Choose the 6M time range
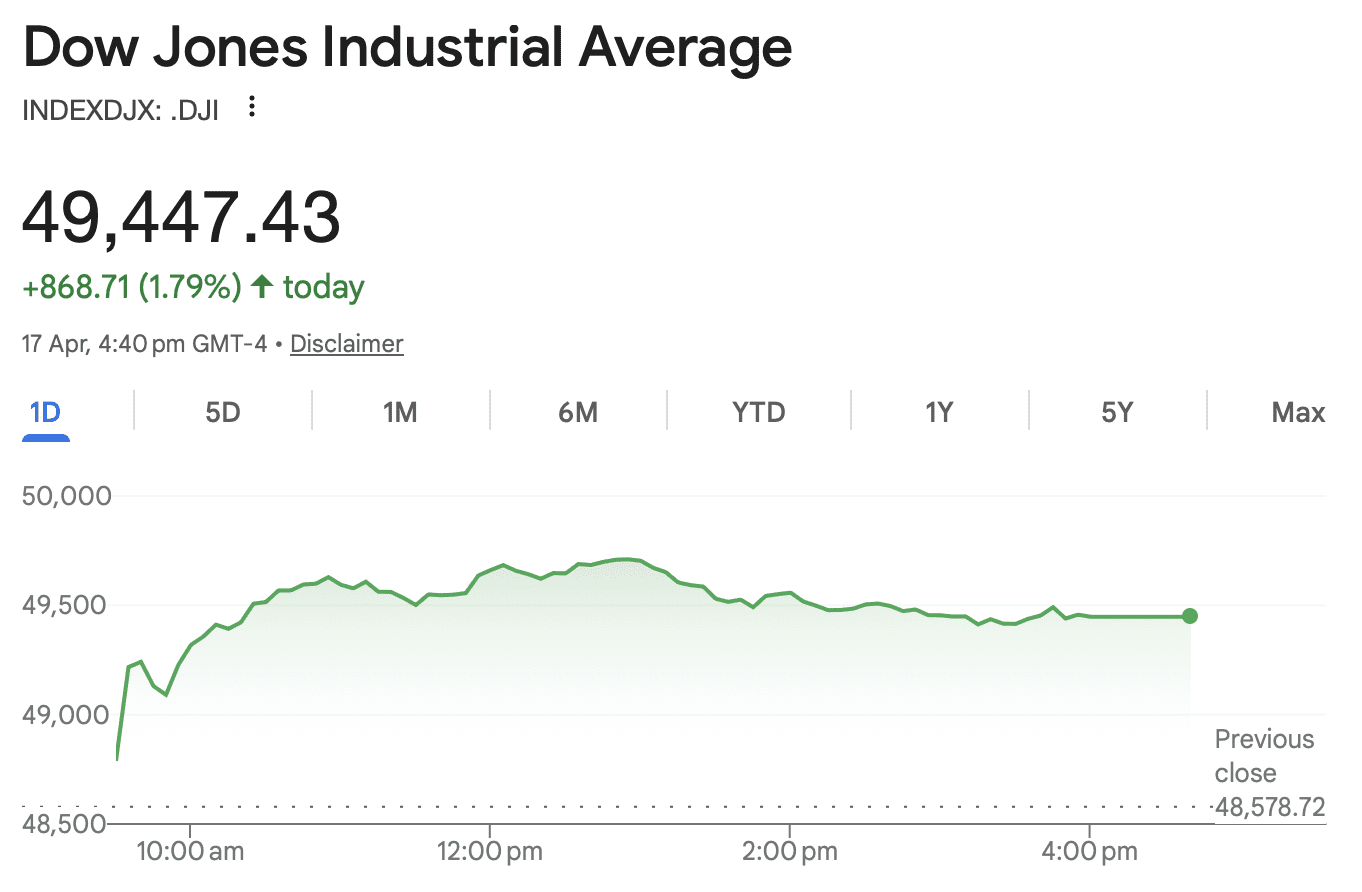1362x892 pixels. tap(578, 412)
